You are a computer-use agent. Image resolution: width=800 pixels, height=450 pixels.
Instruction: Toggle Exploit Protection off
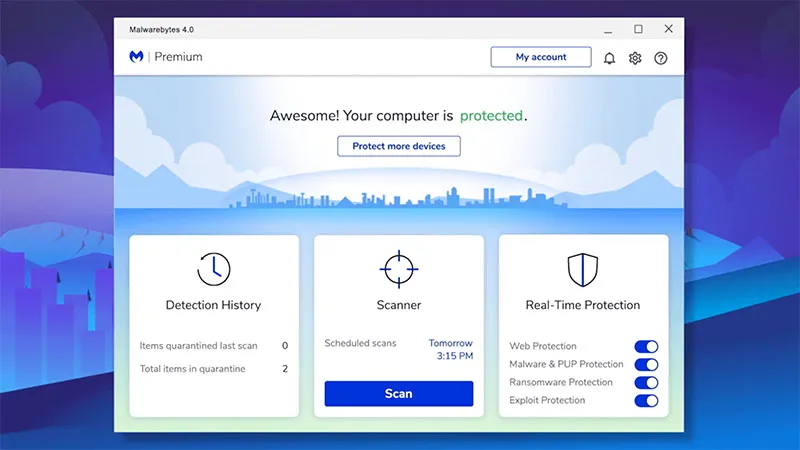[646, 401]
